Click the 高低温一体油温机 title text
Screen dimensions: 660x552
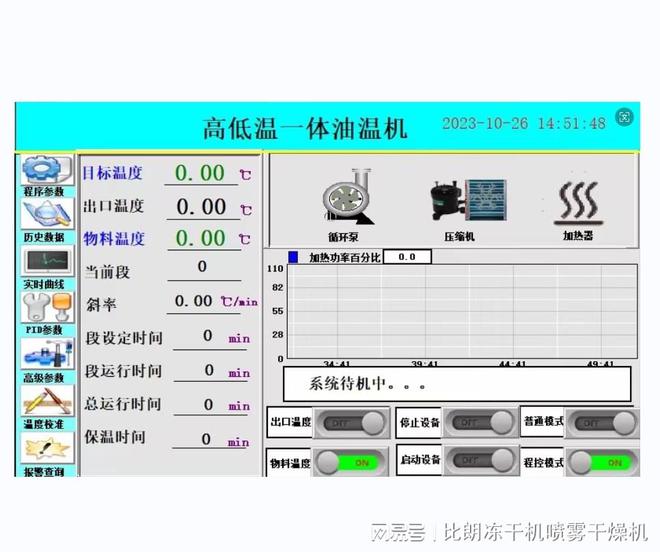pos(305,128)
